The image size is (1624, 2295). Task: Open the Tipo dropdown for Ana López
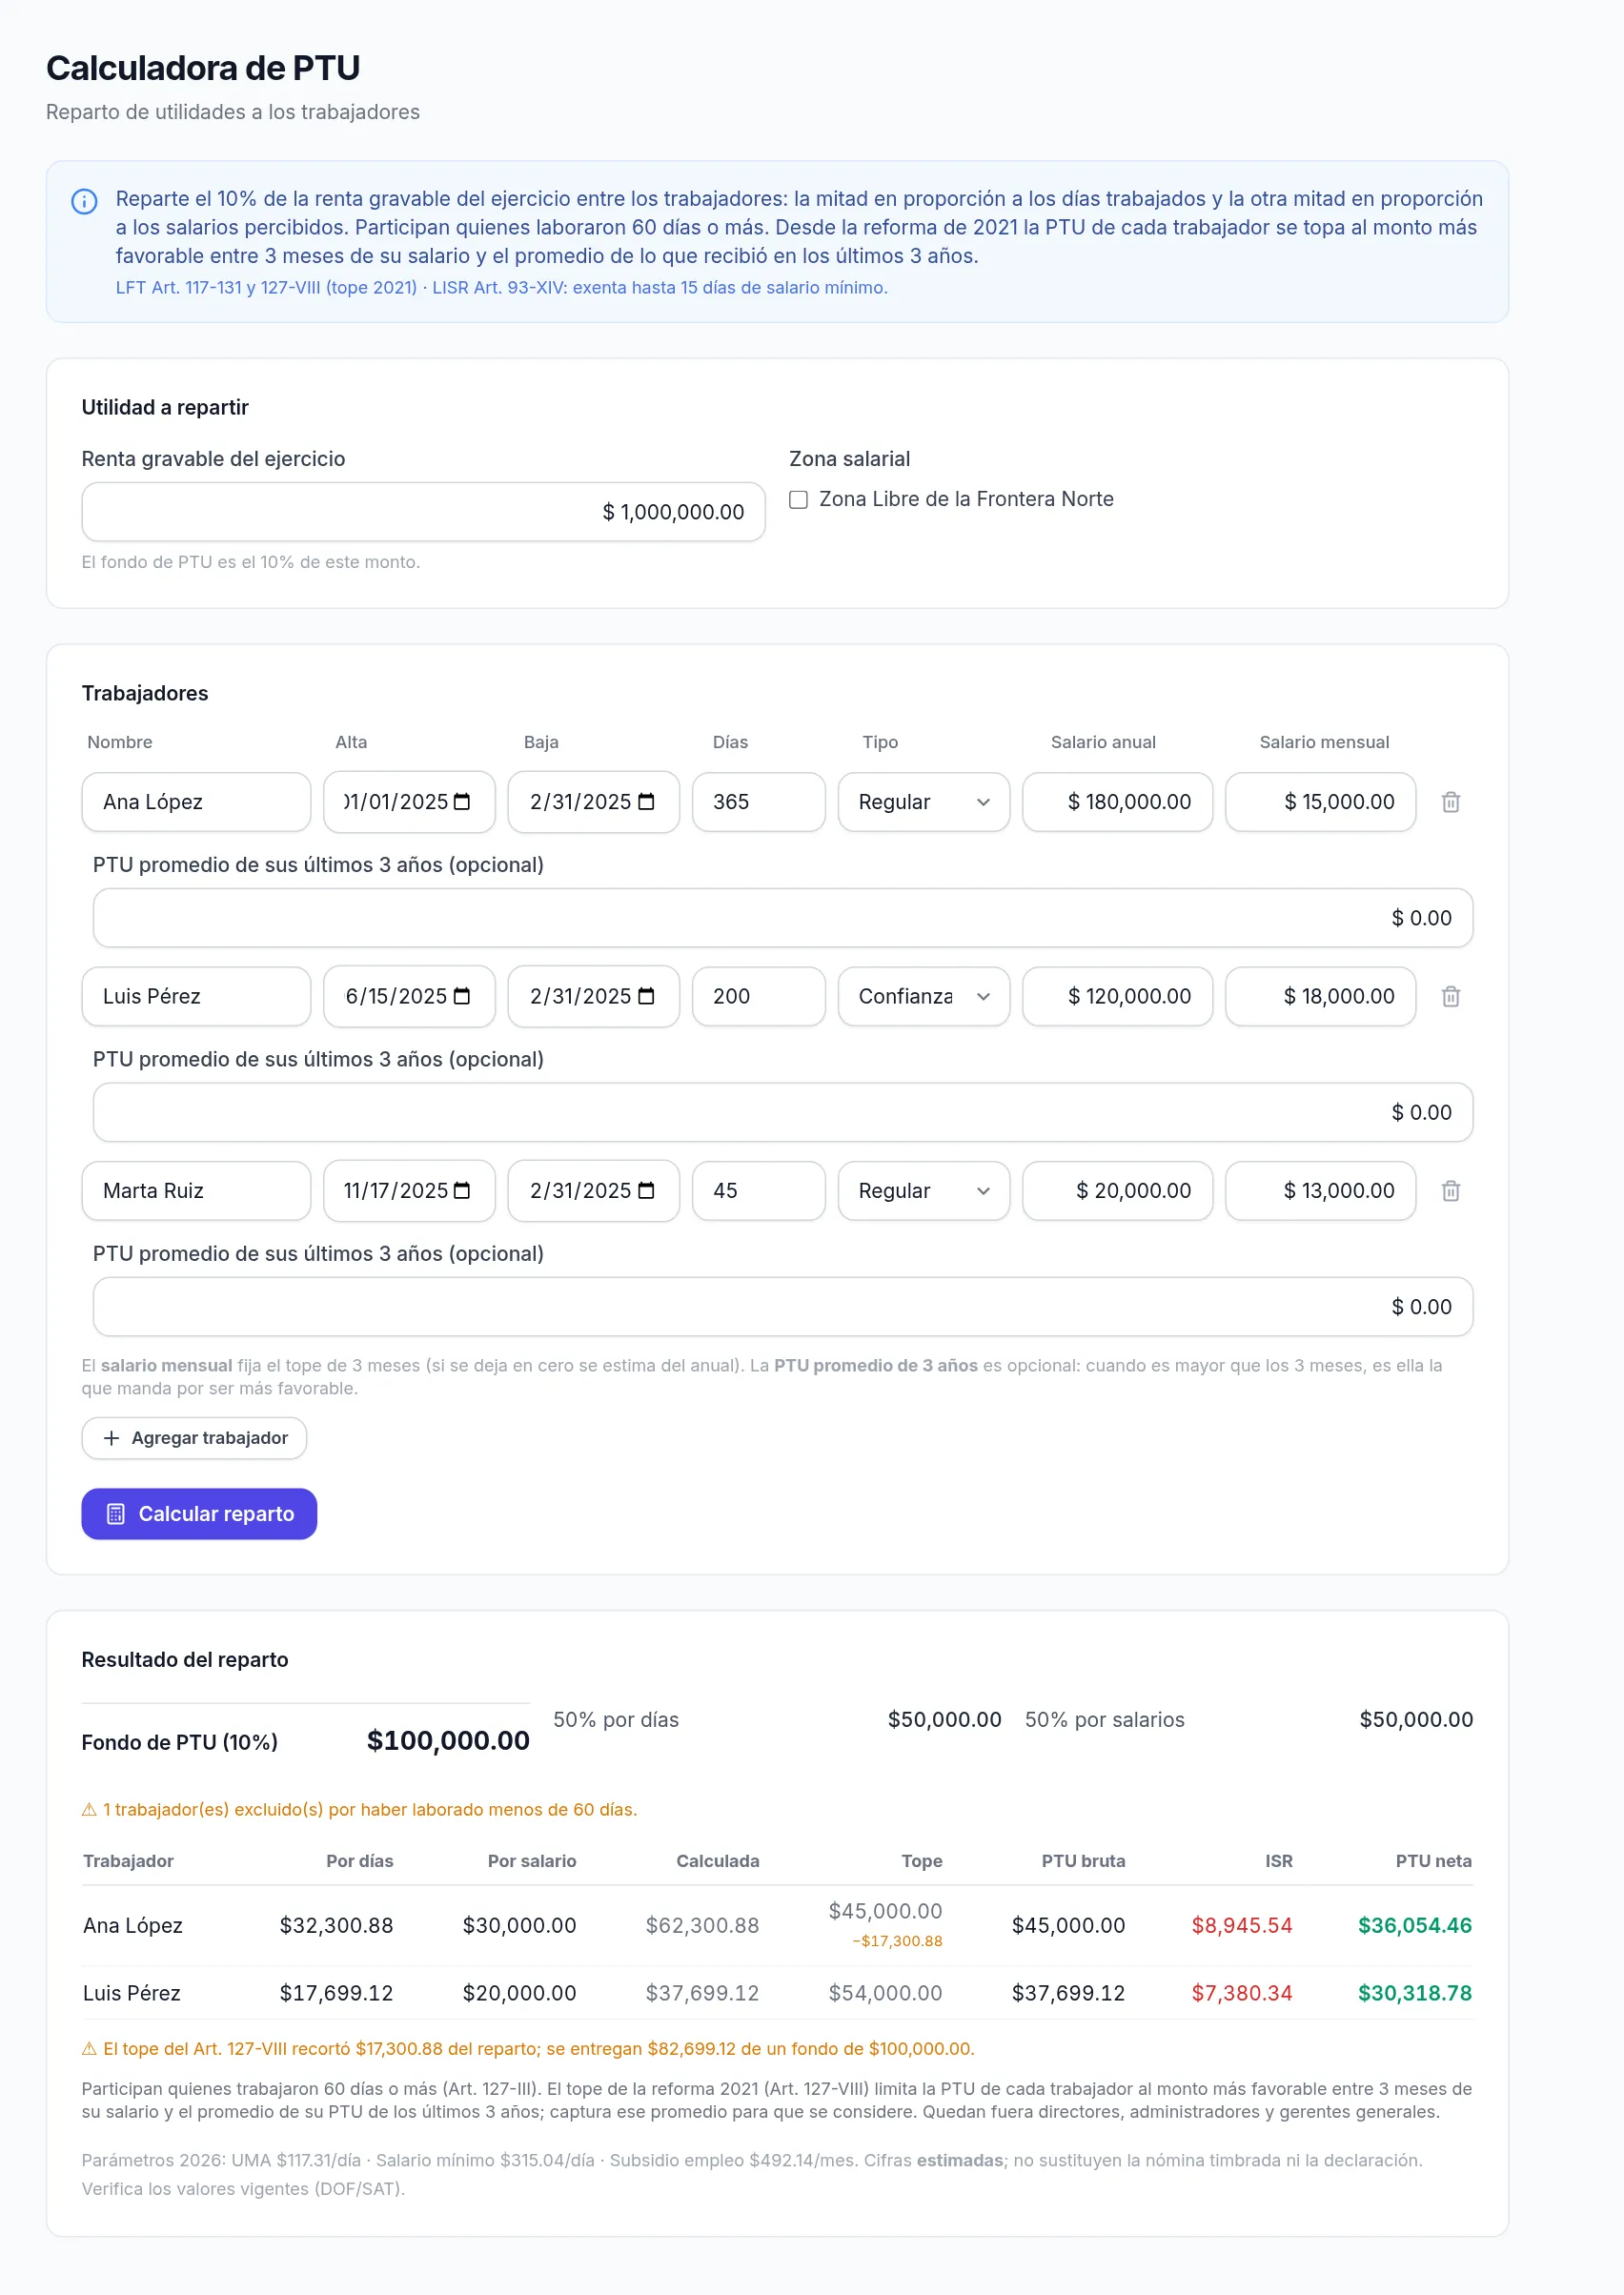click(x=923, y=802)
